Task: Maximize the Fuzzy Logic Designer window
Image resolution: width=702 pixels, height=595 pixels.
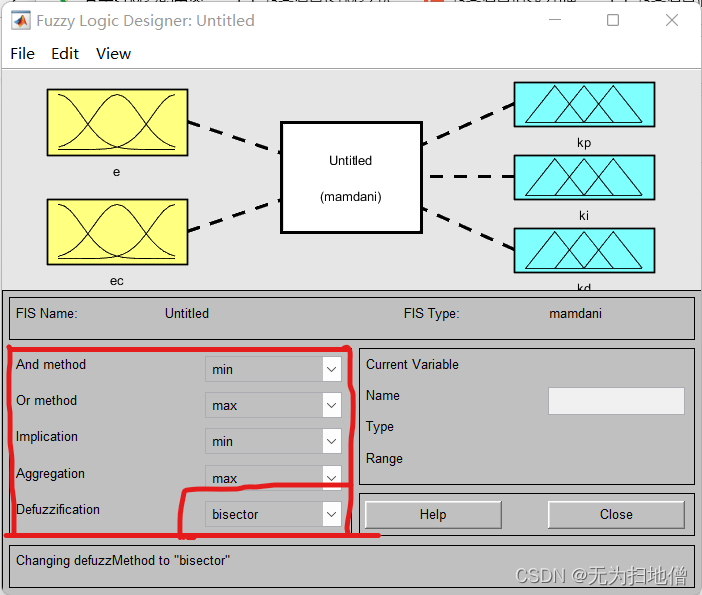Action: point(613,20)
